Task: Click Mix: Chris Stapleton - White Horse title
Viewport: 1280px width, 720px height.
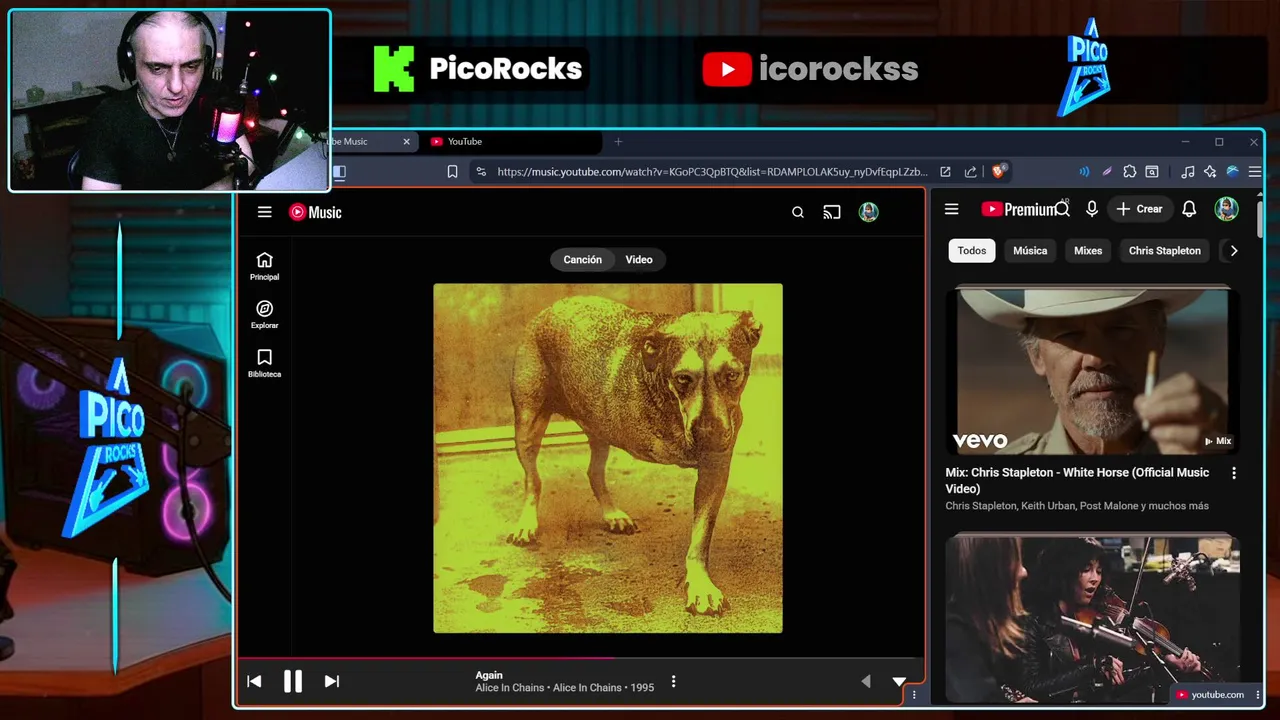Action: coord(1078,480)
